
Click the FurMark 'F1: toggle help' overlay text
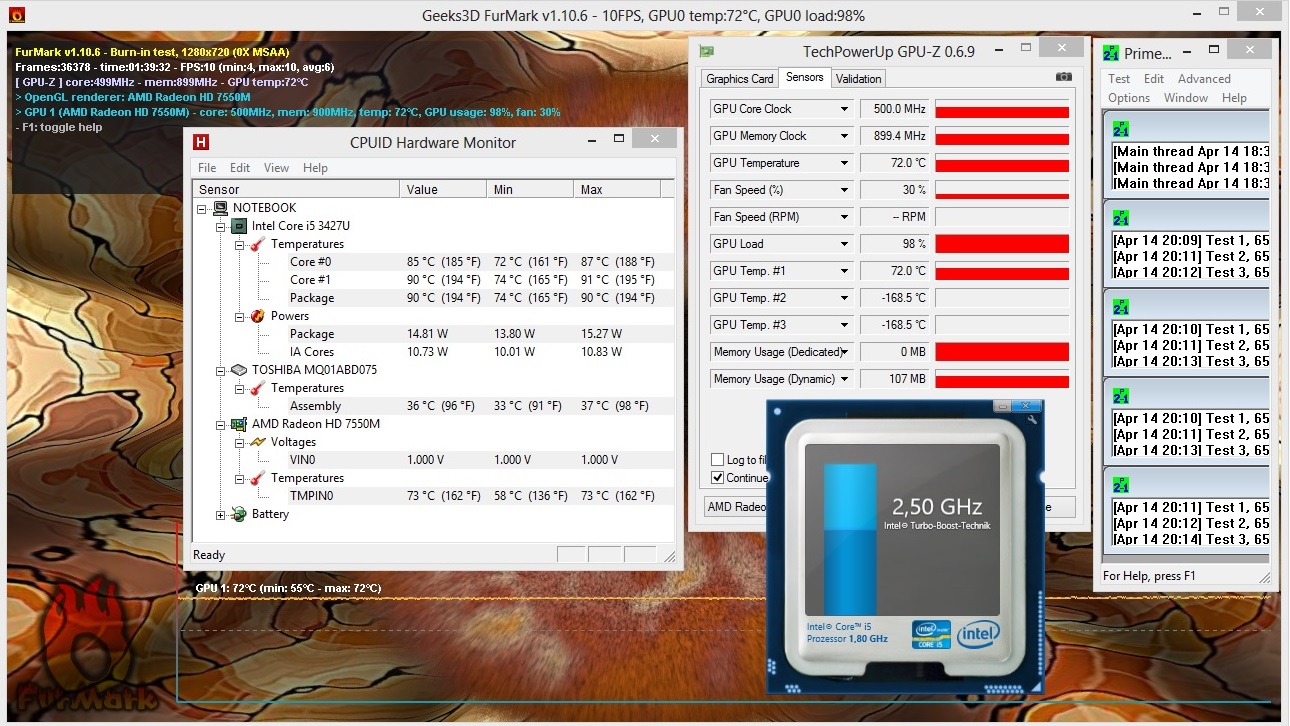click(x=59, y=127)
